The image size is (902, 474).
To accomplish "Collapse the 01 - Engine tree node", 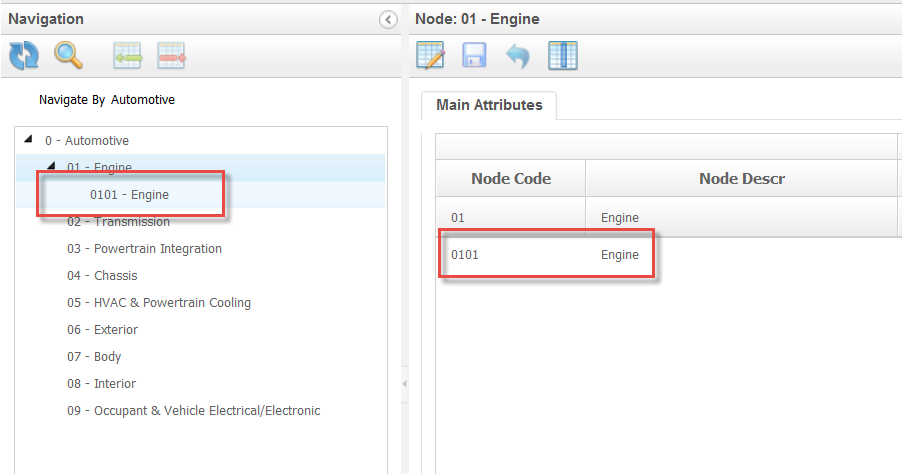I will [x=51, y=166].
